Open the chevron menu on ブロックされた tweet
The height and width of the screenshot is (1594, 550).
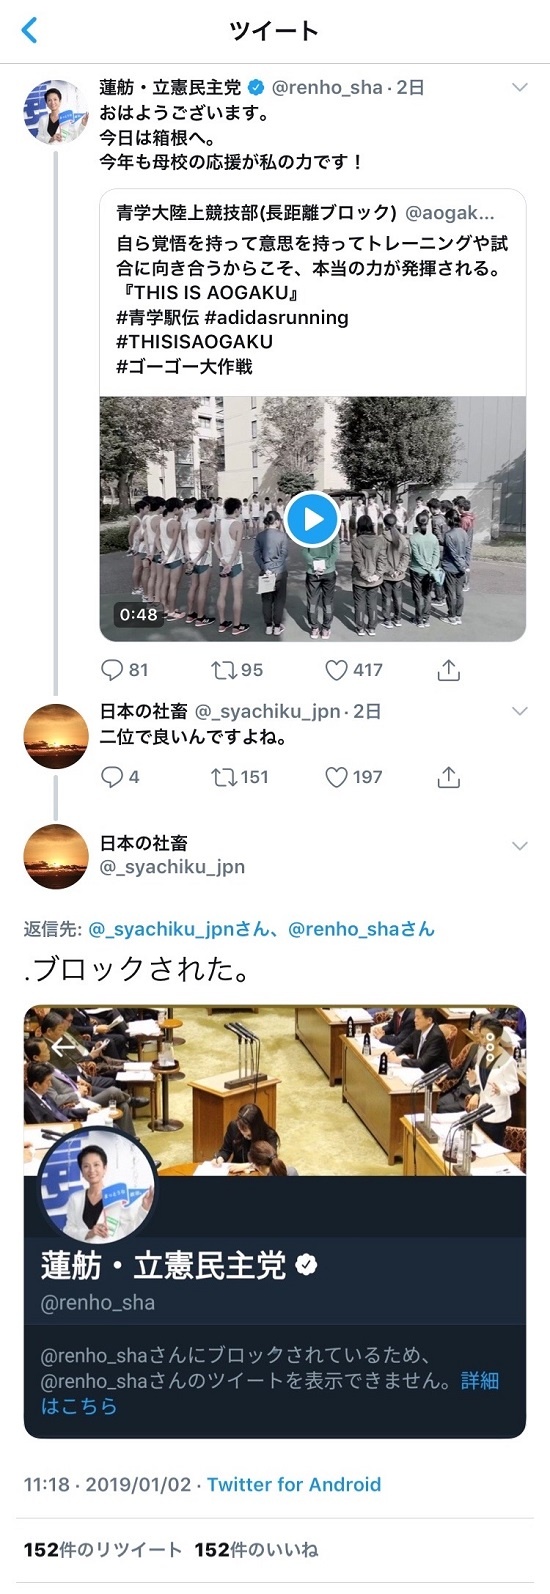coord(519,845)
